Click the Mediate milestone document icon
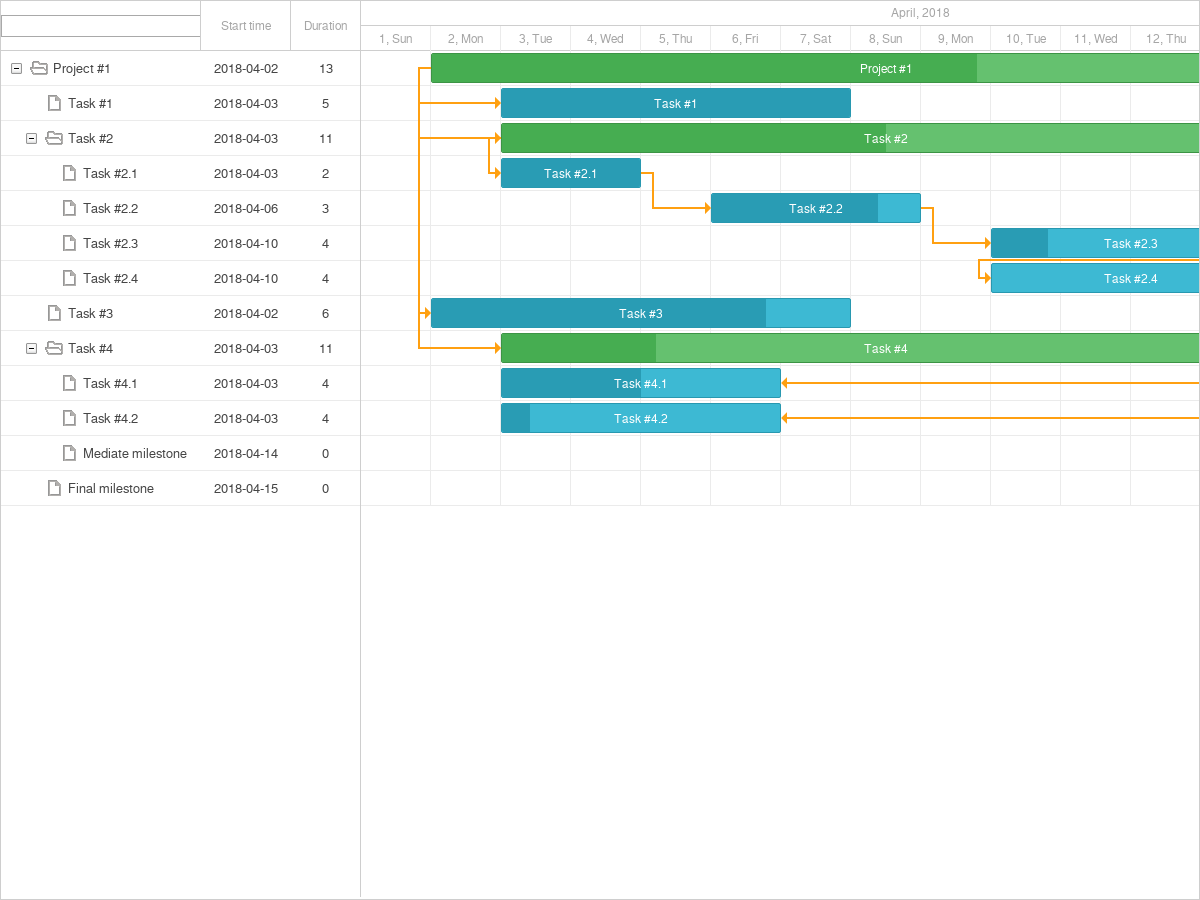 70,453
